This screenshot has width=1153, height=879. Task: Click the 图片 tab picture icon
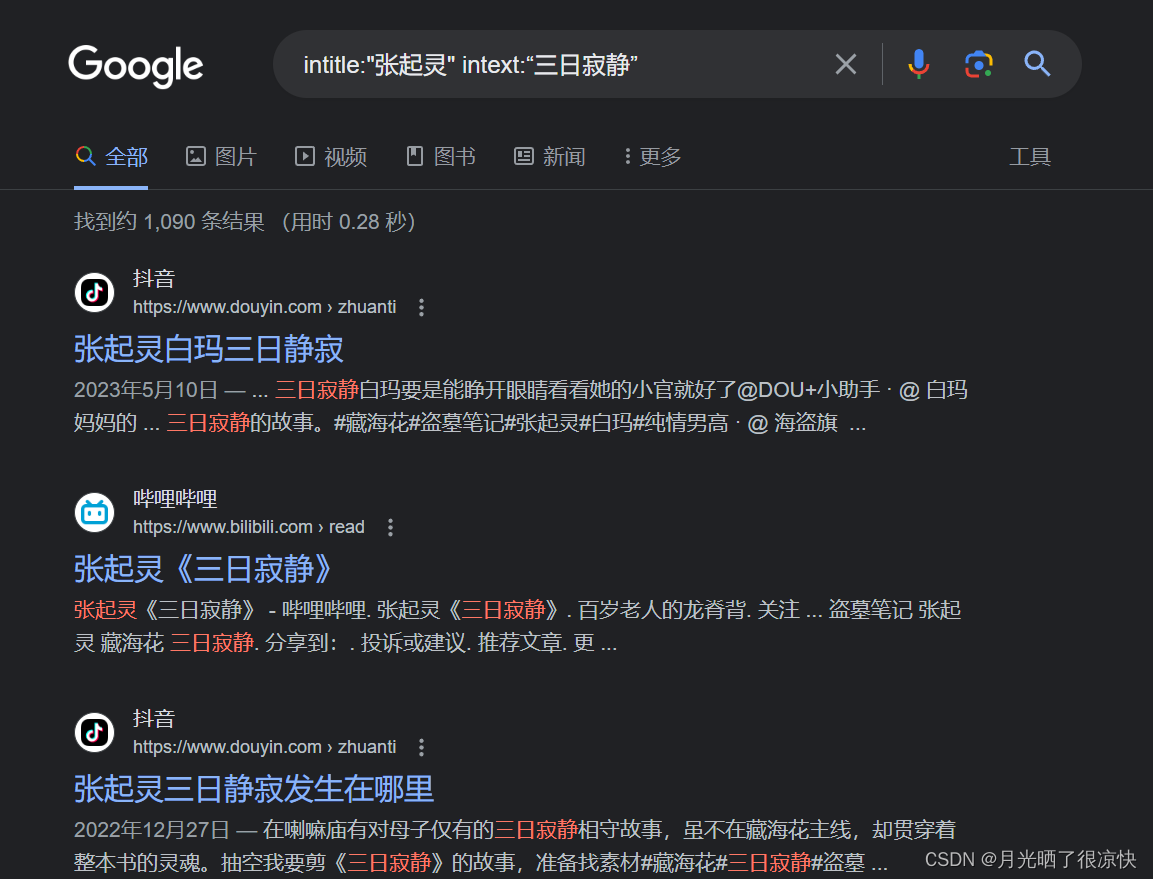pos(196,156)
